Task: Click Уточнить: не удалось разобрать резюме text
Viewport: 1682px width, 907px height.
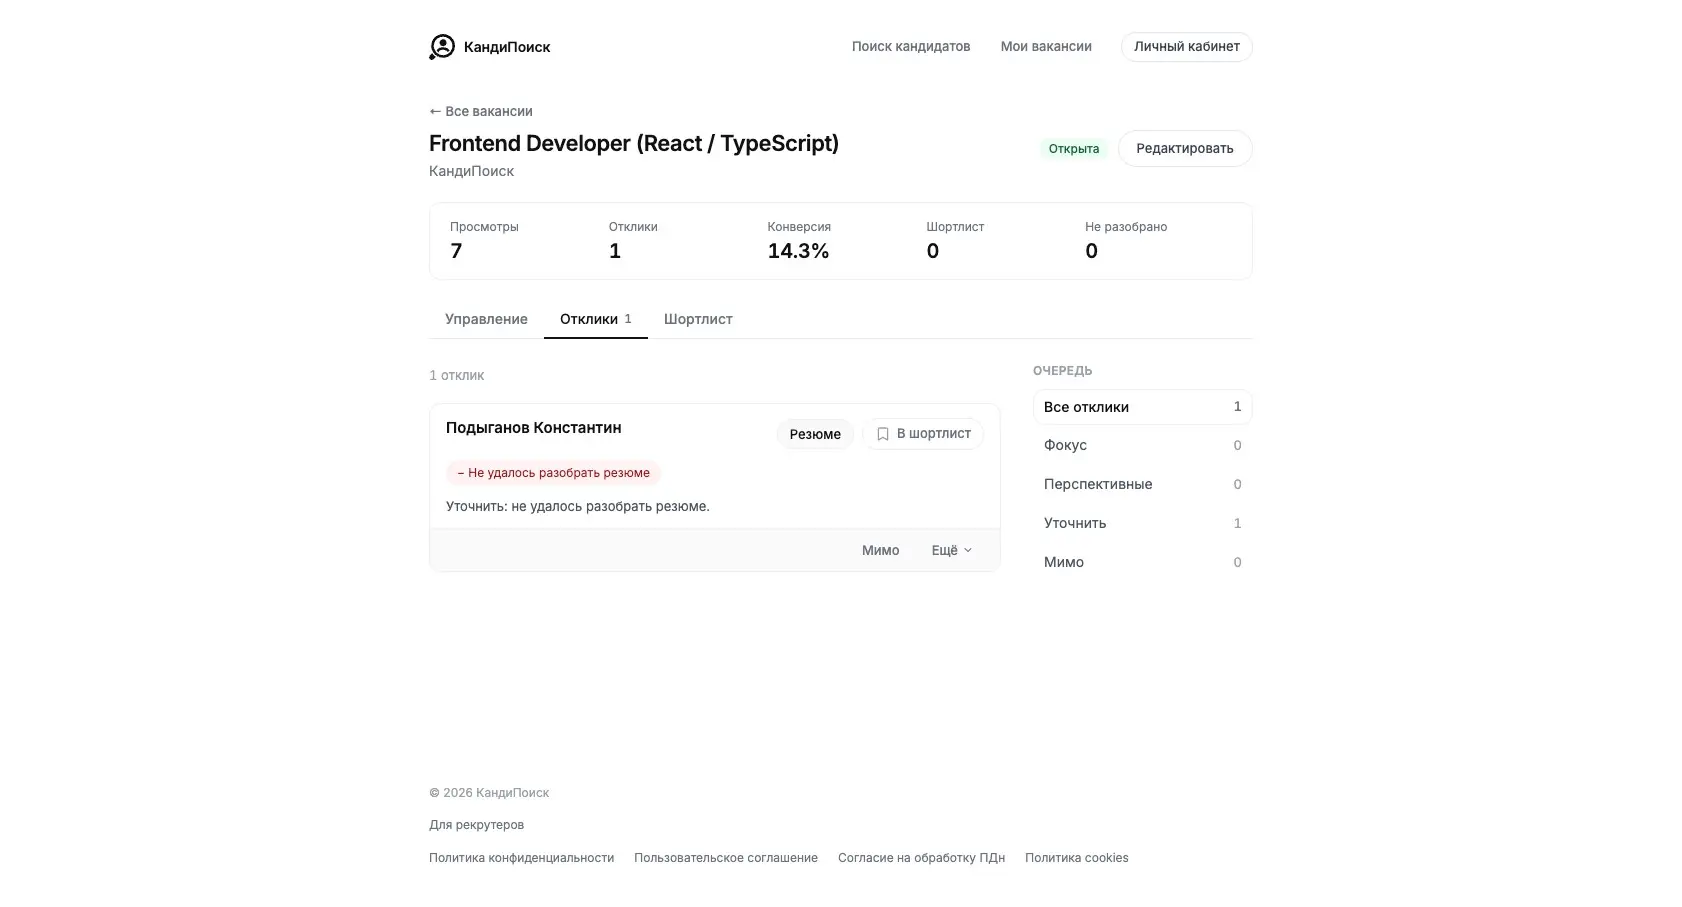Action: click(x=578, y=506)
